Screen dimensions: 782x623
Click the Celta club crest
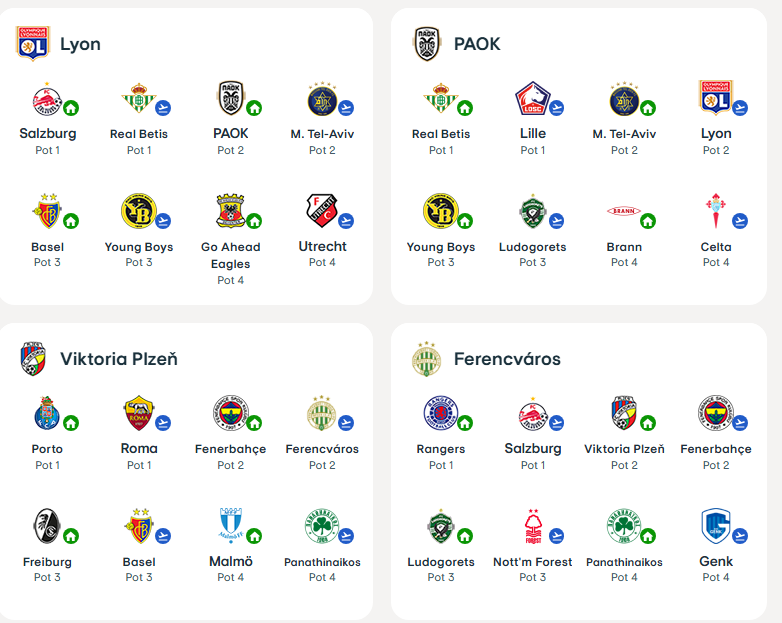click(713, 211)
